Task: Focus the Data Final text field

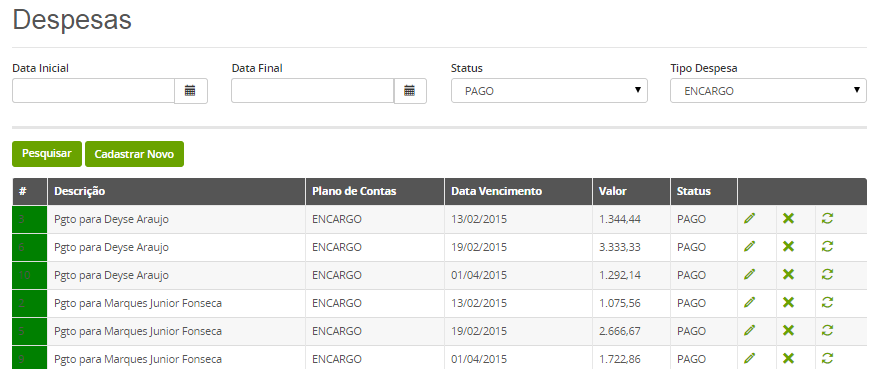Action: [x=312, y=91]
